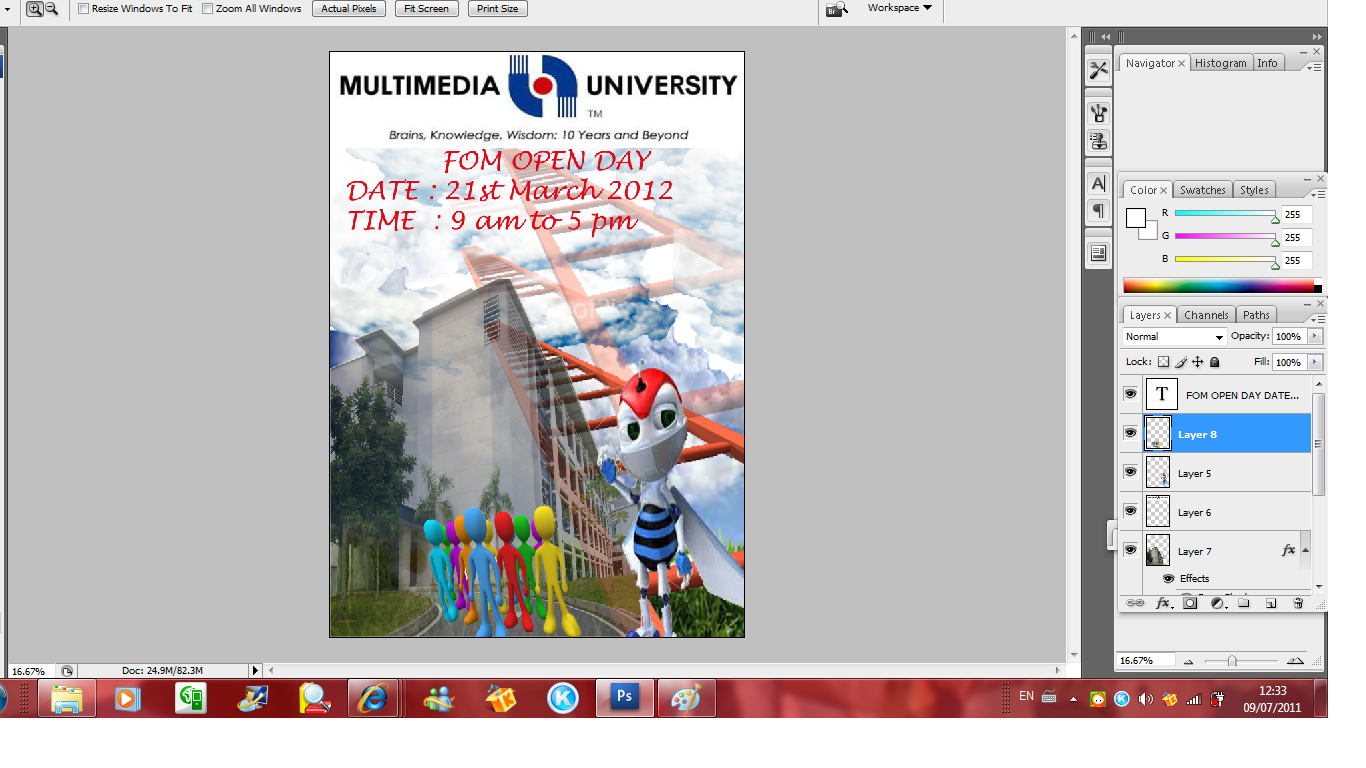Open the status bar info arrow menu
The image size is (1366, 768).
click(x=255, y=671)
